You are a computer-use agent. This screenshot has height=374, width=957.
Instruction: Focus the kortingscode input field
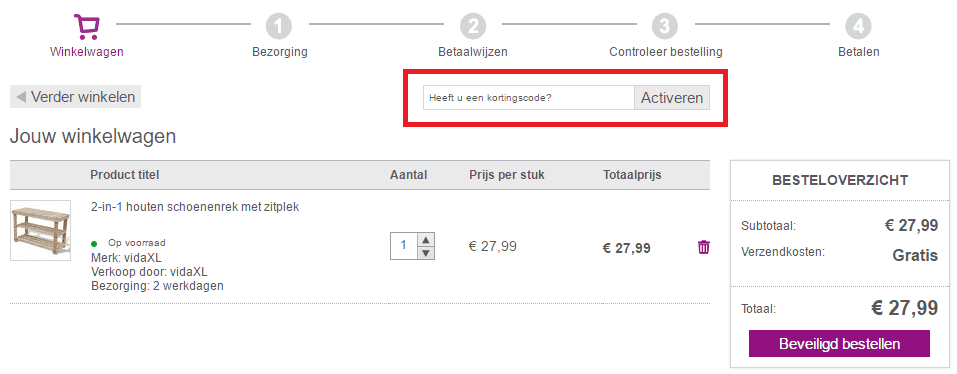529,98
